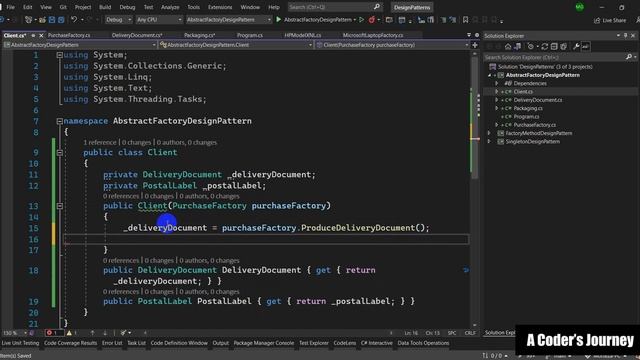Switch to the Program.cs tab

(x=249, y=36)
